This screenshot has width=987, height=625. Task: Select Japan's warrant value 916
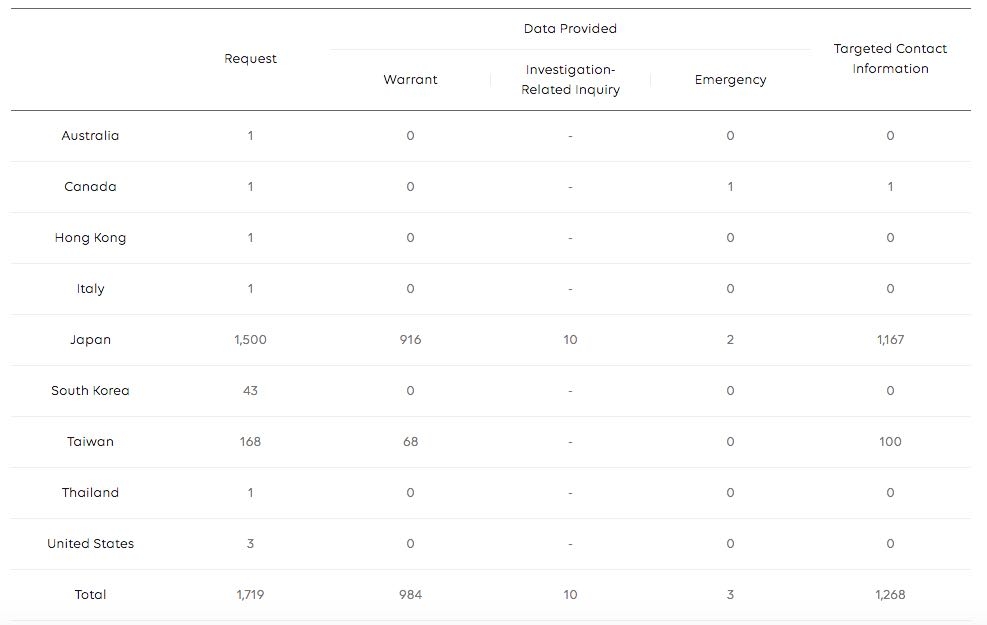click(410, 340)
